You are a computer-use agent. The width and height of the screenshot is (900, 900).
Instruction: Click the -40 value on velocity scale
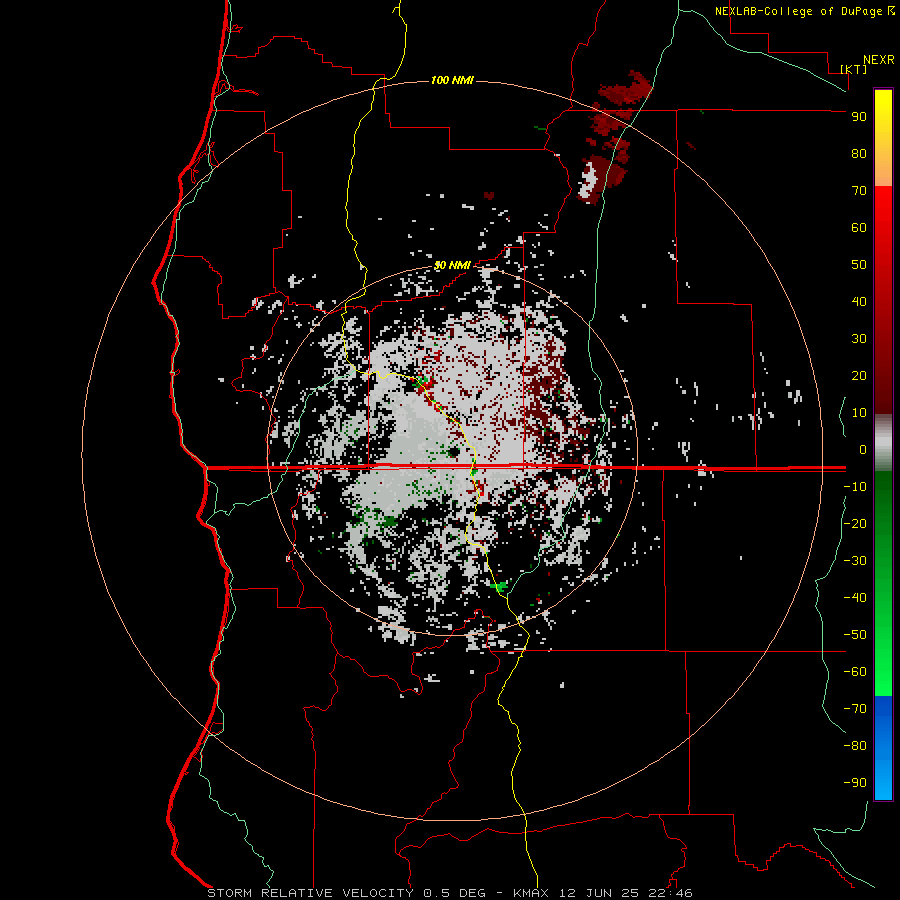coord(855,598)
